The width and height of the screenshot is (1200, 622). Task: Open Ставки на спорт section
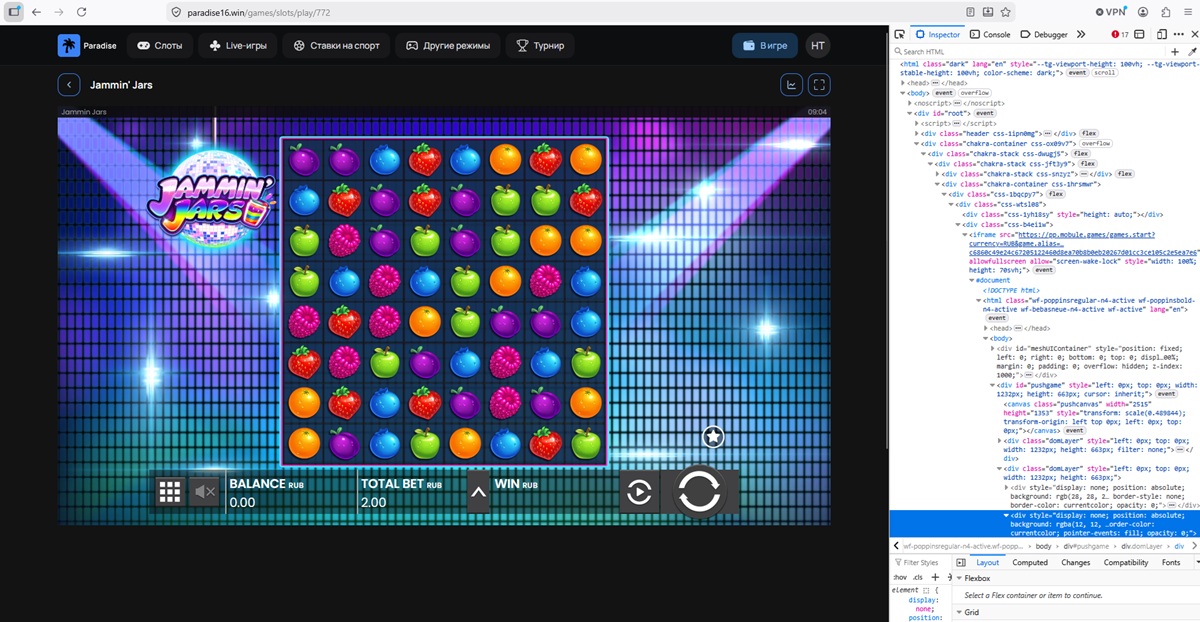(x=337, y=46)
